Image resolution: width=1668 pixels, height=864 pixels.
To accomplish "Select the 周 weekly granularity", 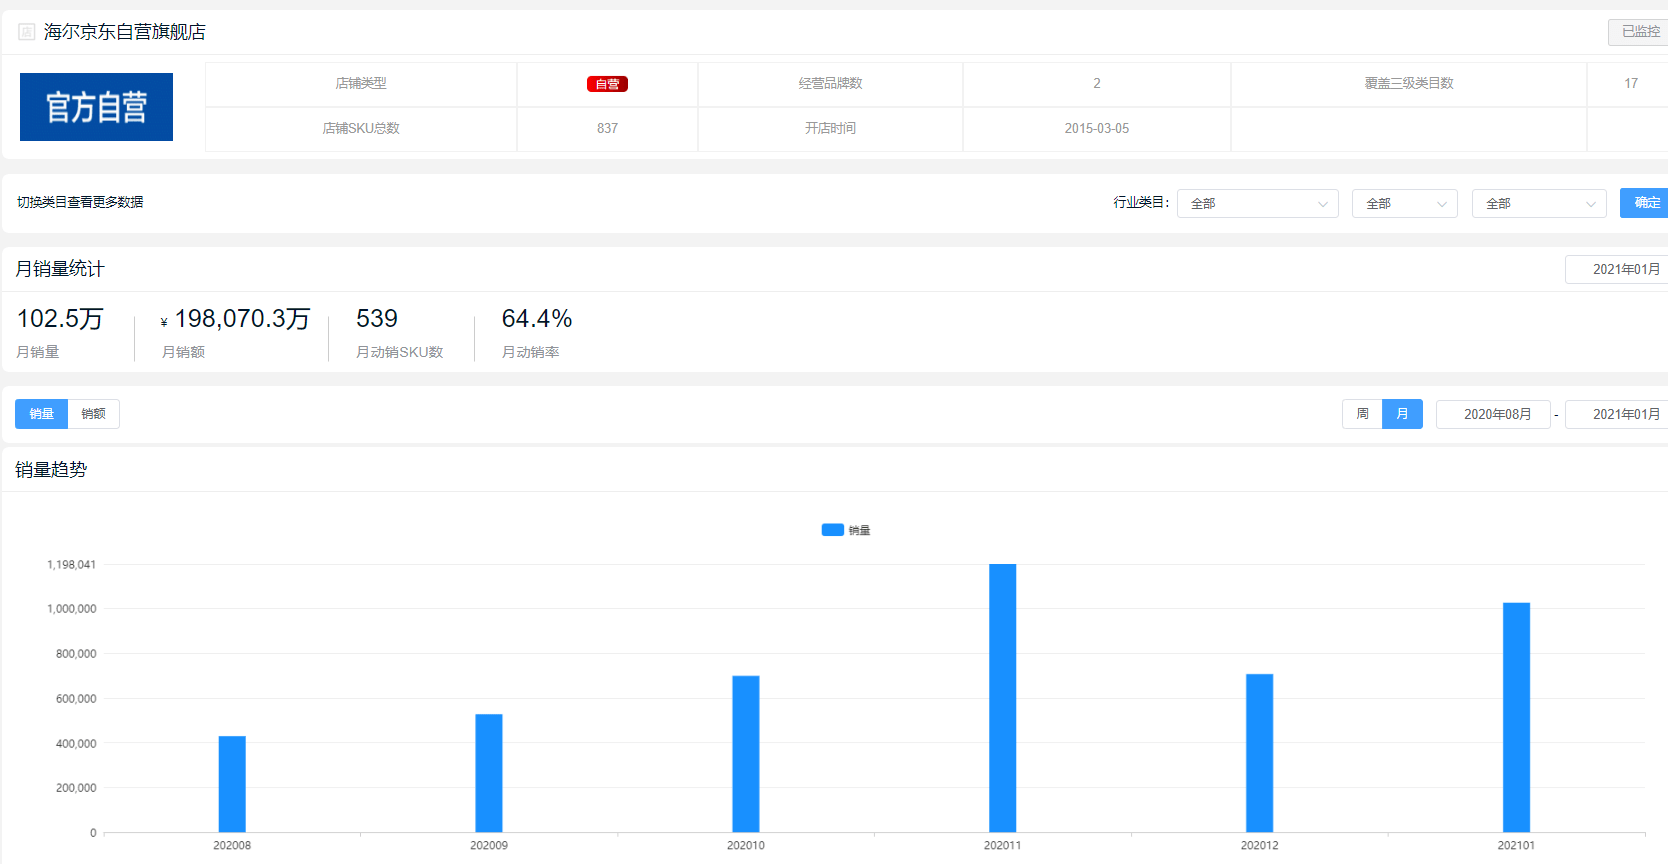I will (x=1362, y=414).
